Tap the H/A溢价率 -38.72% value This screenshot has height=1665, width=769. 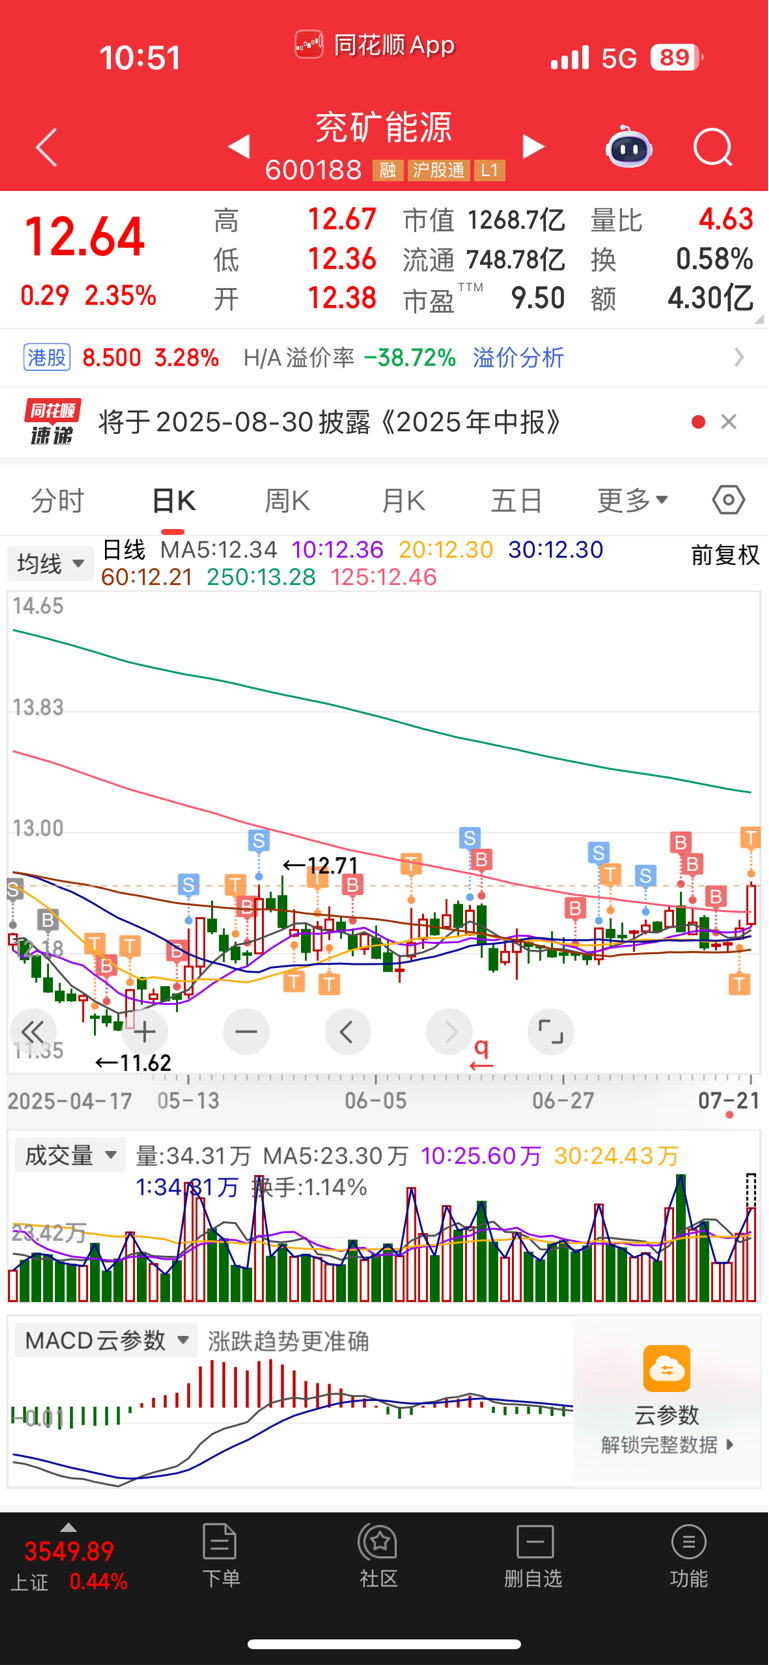pyautogui.click(x=350, y=358)
